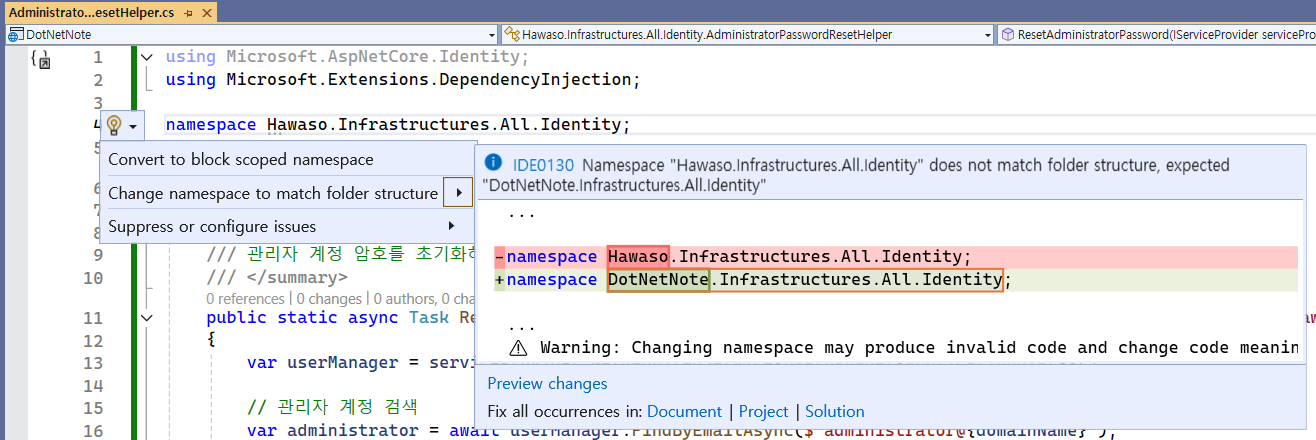Click the lightbulb quick actions icon
Viewport: 1316px width, 440px height.
[x=113, y=125]
